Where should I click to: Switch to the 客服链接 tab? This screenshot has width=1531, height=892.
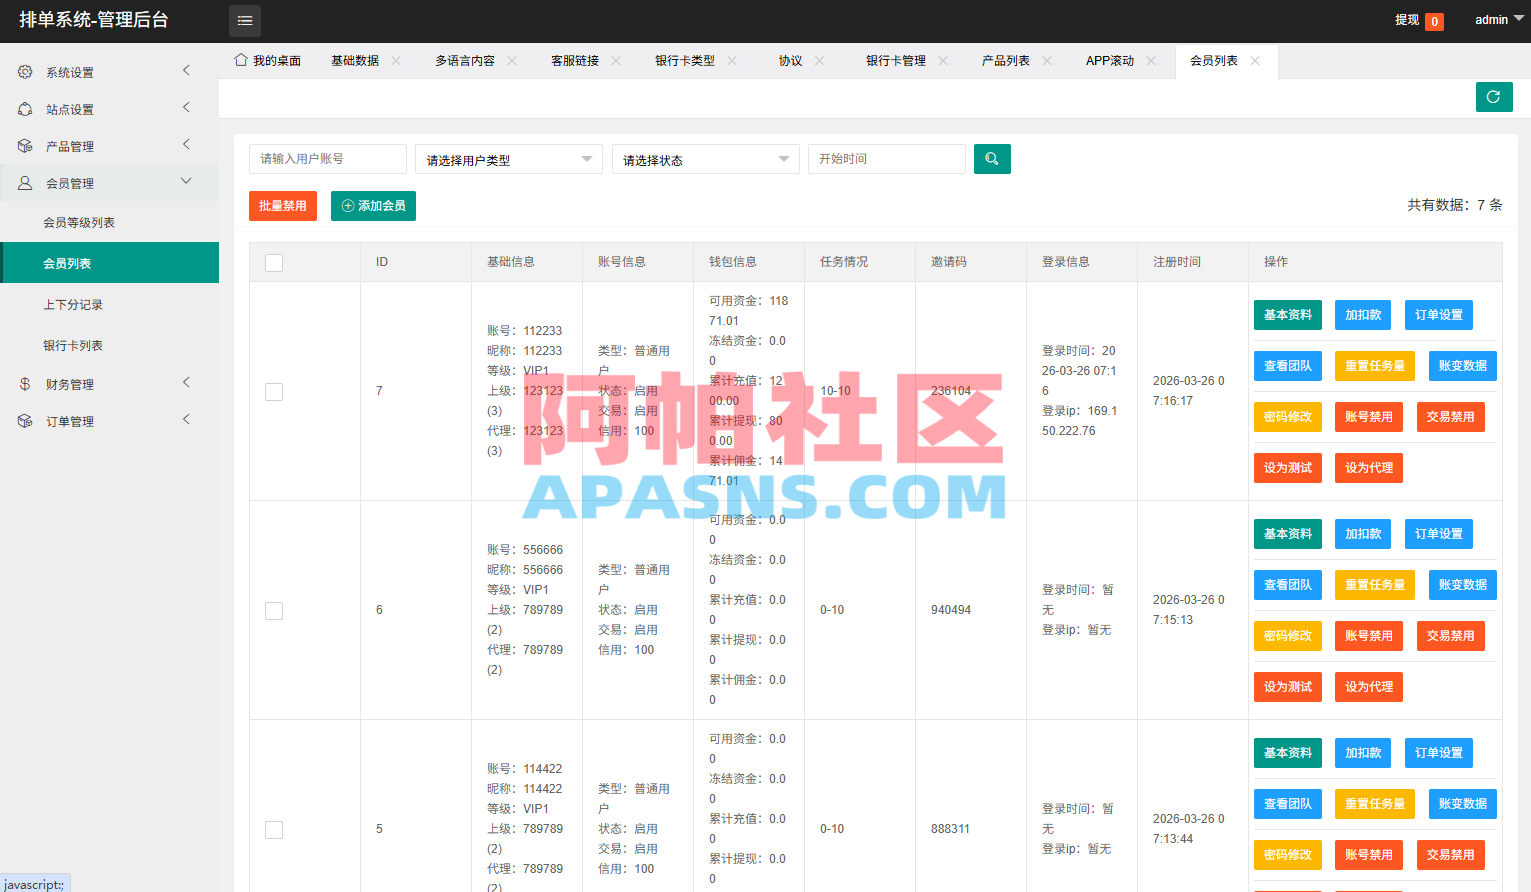pos(575,61)
